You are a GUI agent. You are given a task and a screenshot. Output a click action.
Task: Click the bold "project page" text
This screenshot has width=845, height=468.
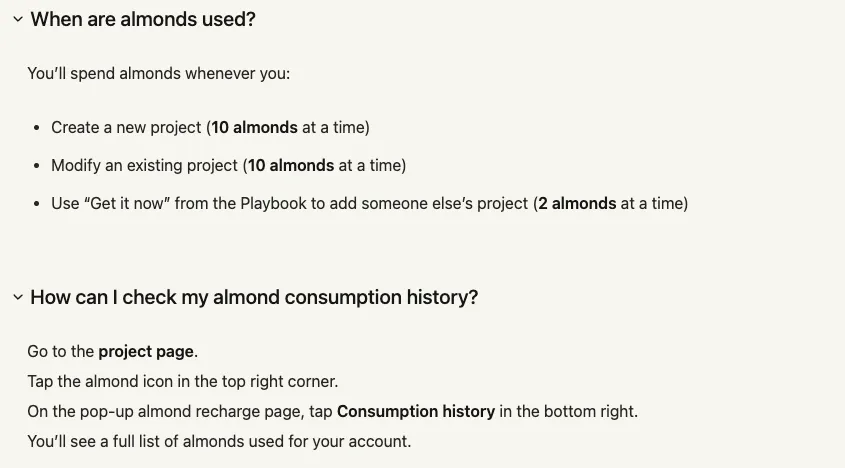click(147, 352)
